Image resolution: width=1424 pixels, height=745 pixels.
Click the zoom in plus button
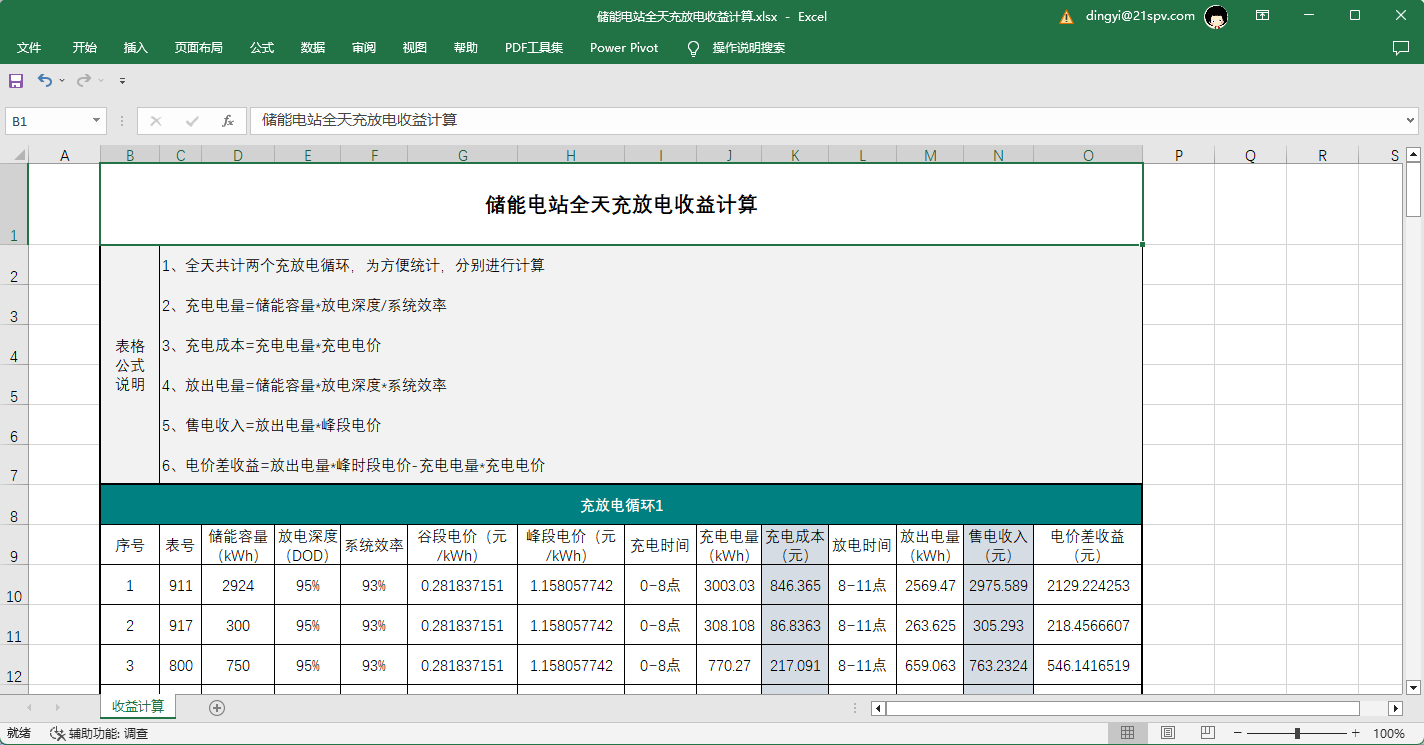(1355, 733)
